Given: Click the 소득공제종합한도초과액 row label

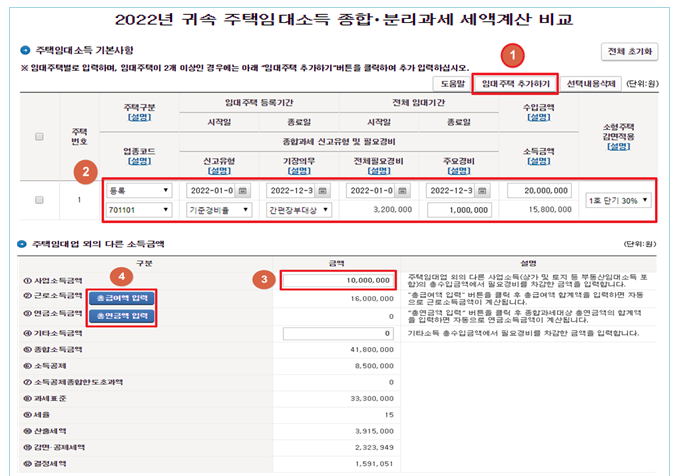Looking at the screenshot, I should tap(73, 382).
